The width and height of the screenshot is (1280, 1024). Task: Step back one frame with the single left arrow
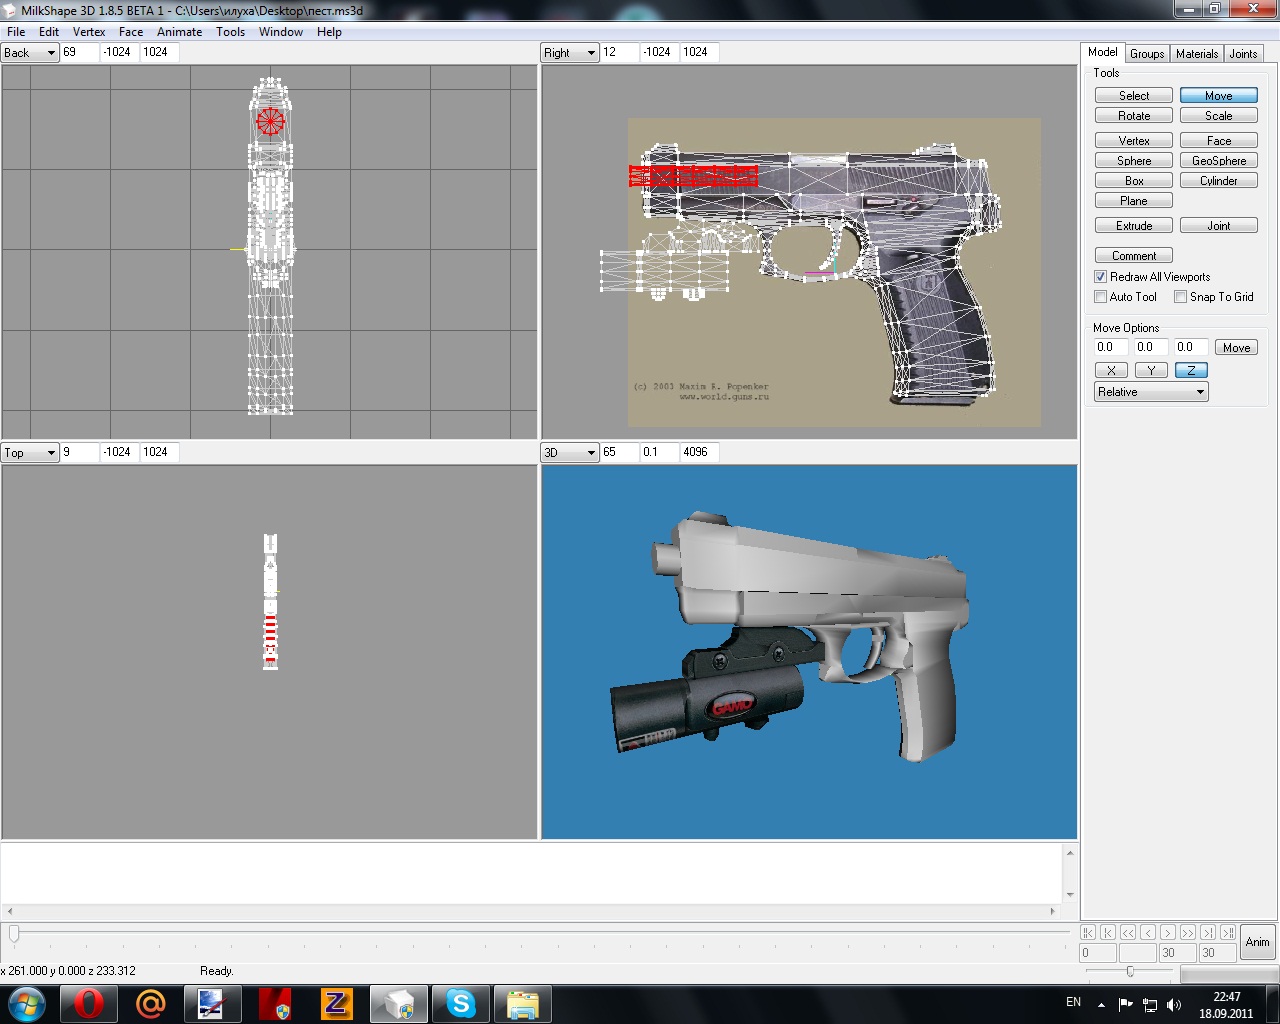(x=1148, y=932)
